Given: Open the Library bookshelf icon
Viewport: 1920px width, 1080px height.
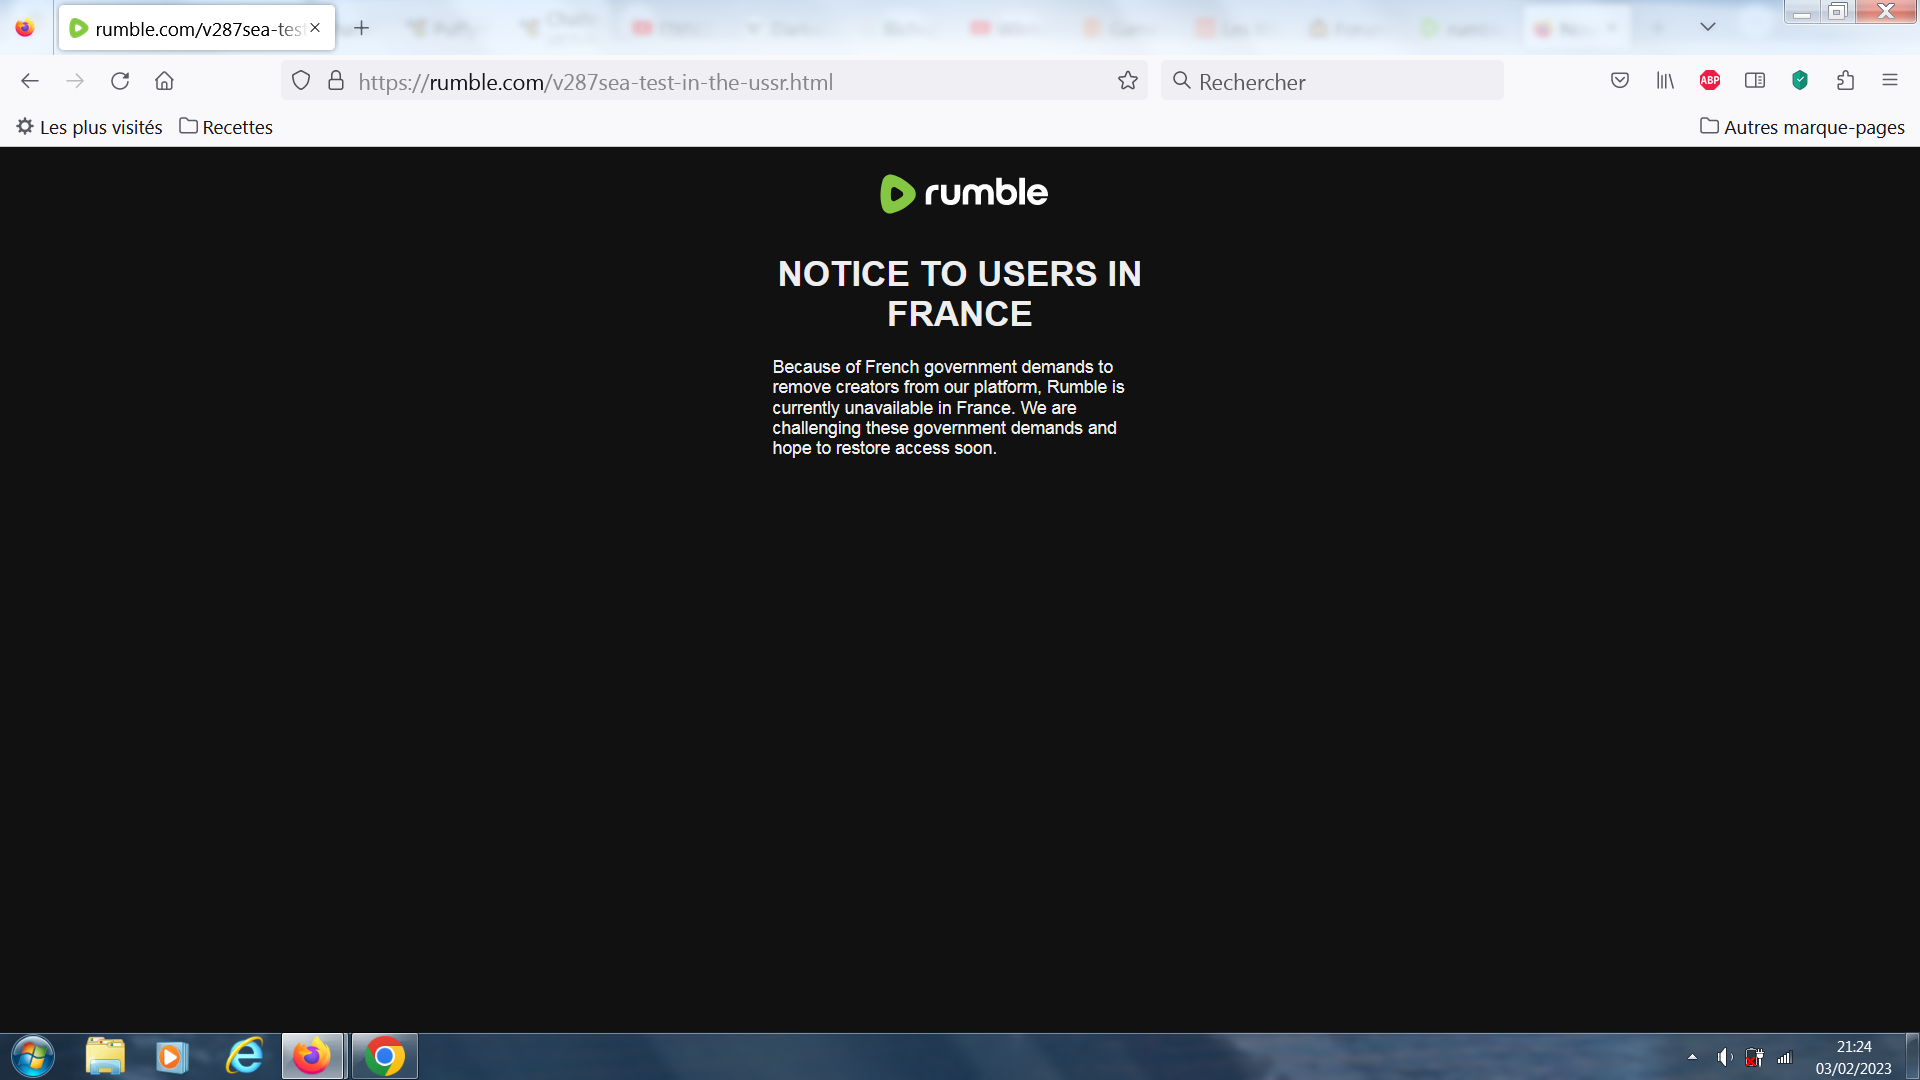Looking at the screenshot, I should (x=1665, y=81).
